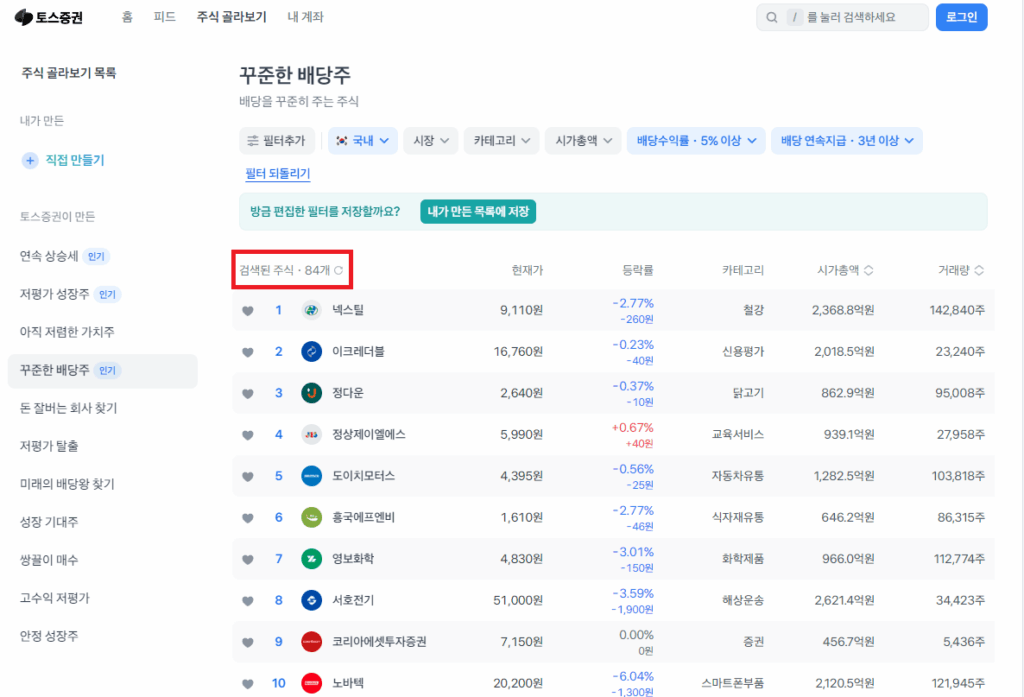Sort by 거래량 using its sort arrows

point(977,269)
